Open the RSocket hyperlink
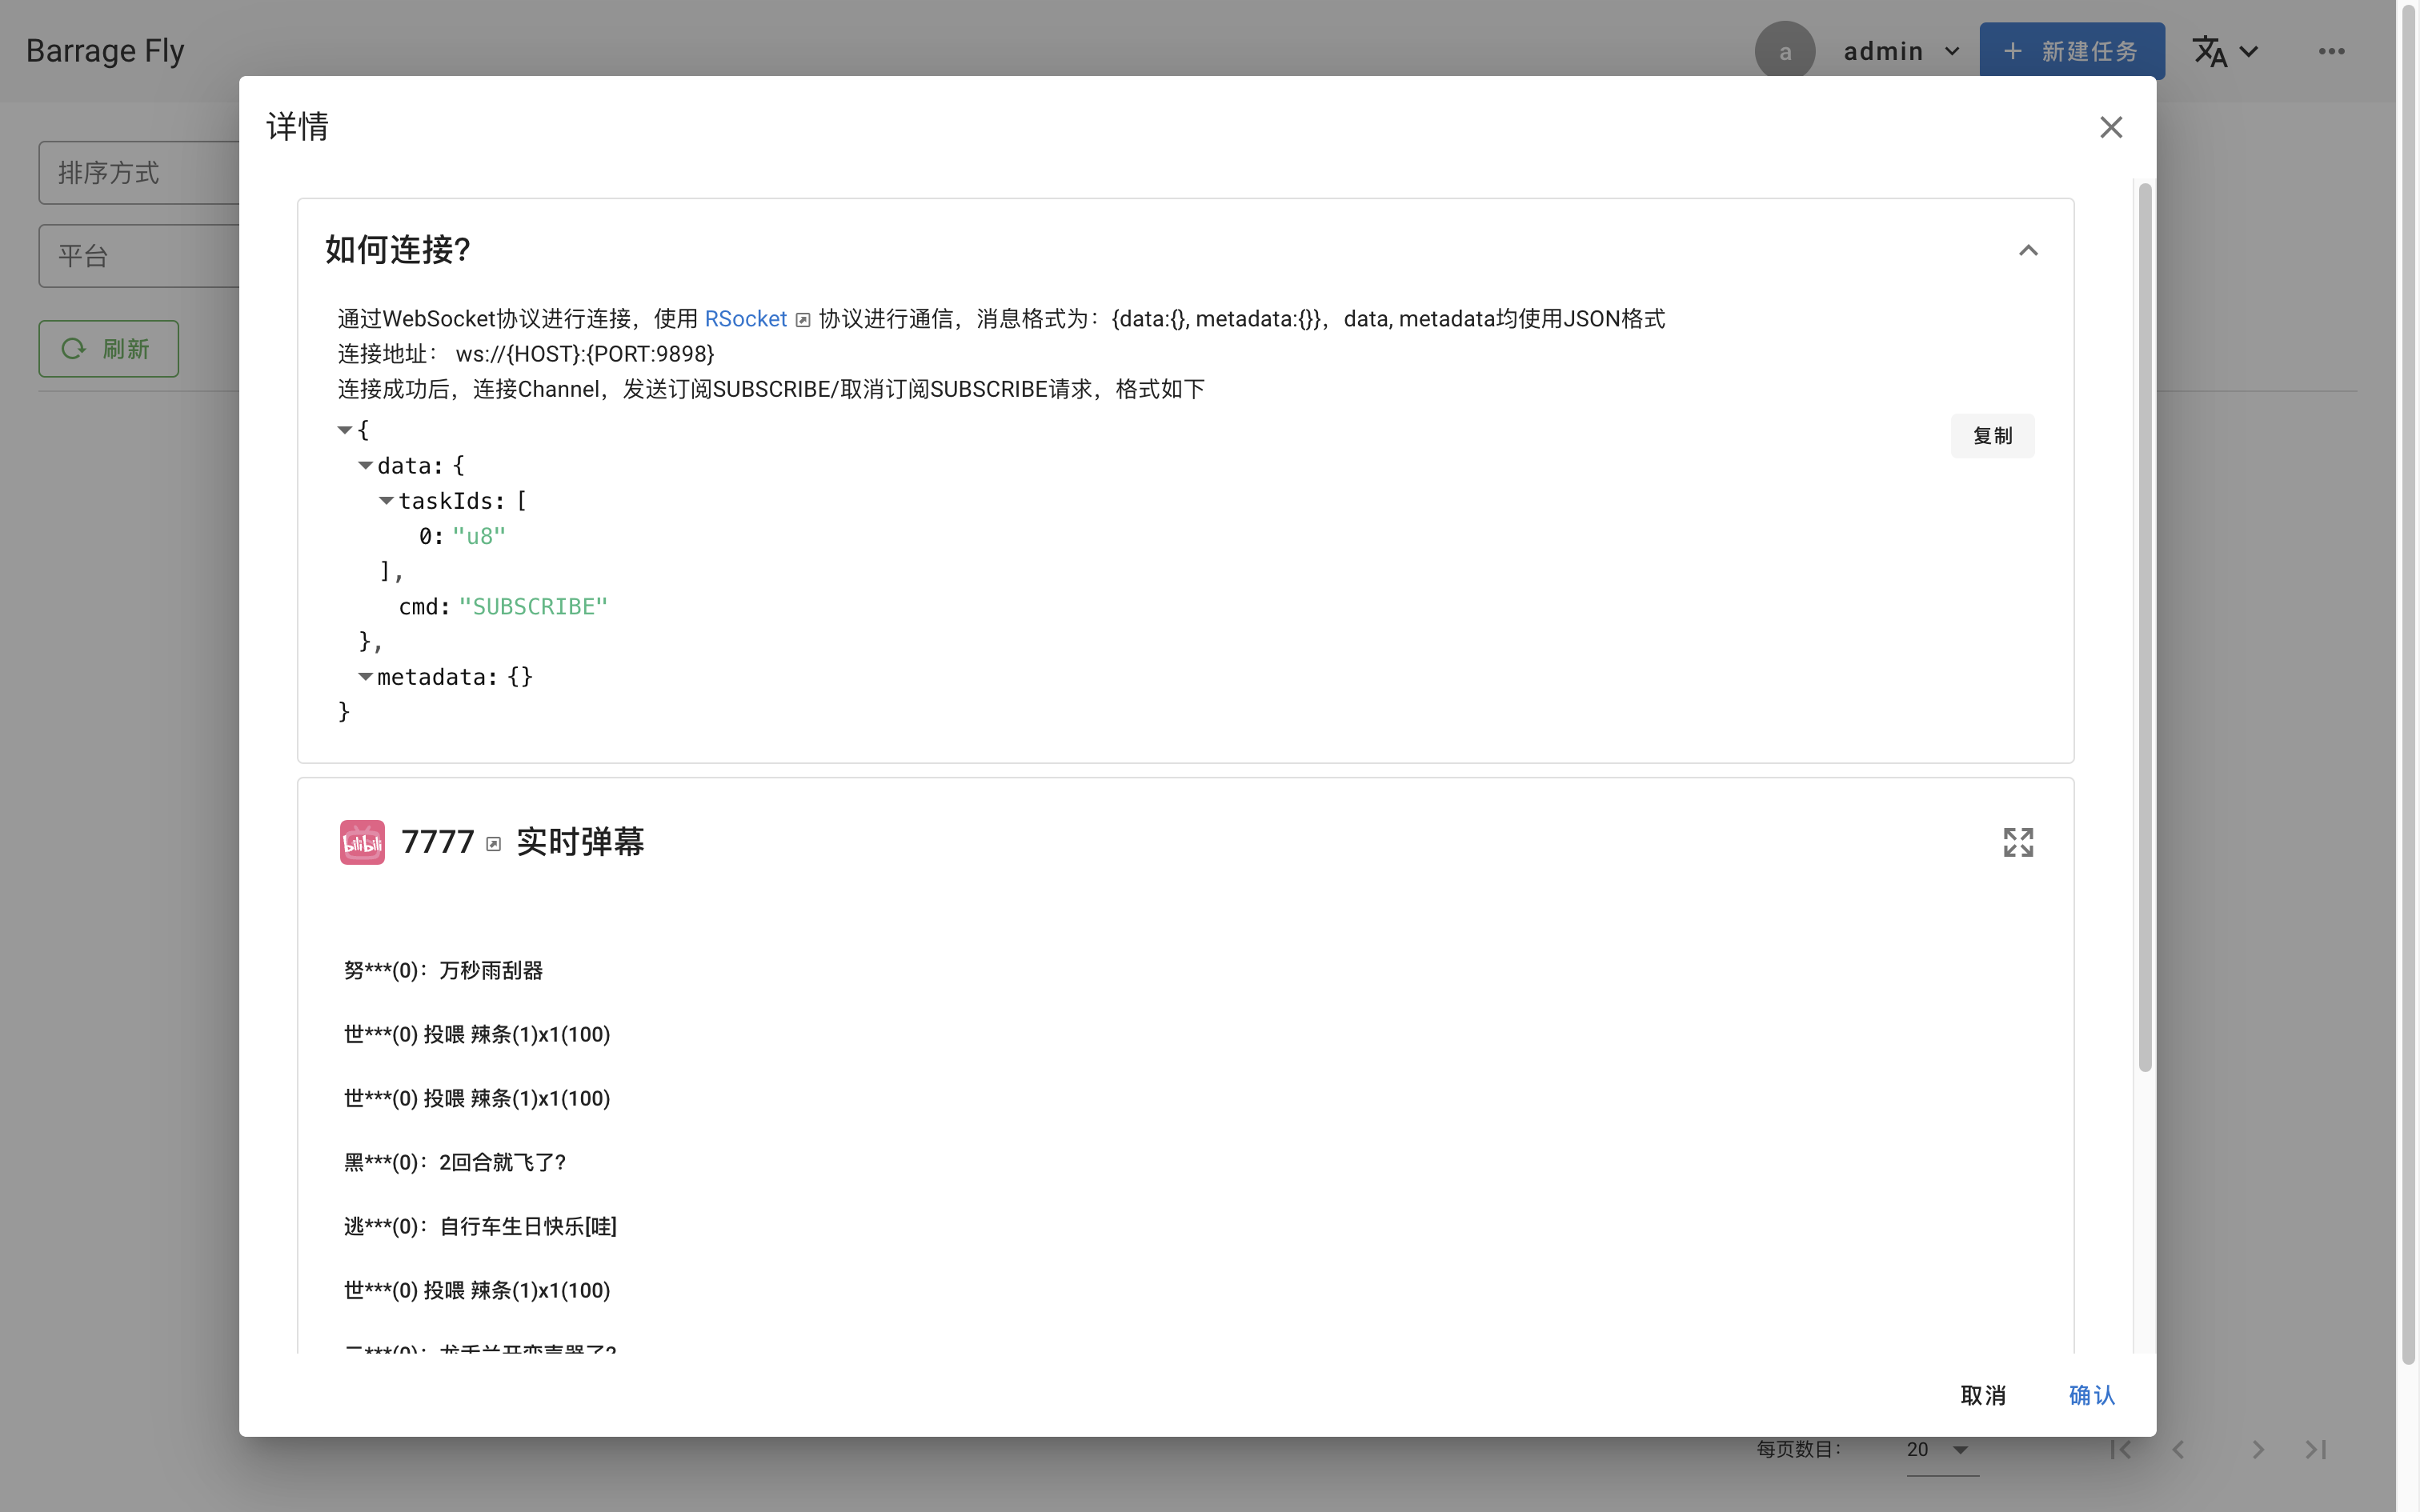This screenshot has height=1512, width=2420. tap(745, 319)
